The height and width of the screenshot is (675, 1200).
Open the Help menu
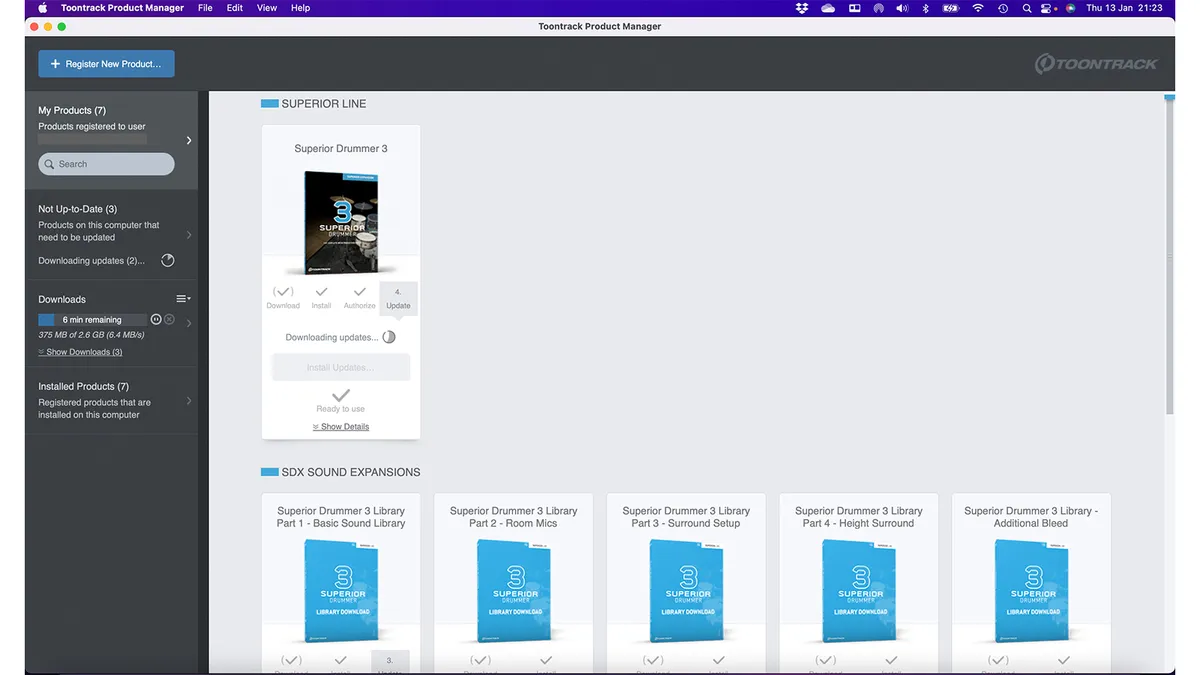pos(300,8)
